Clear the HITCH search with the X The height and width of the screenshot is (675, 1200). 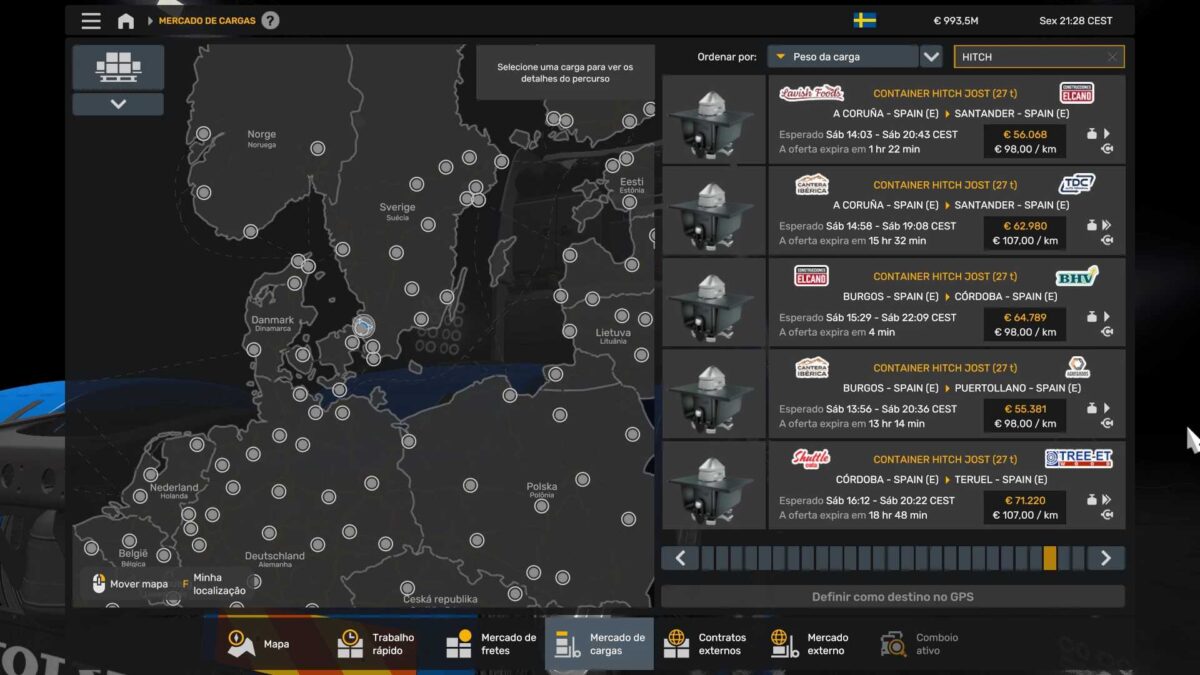(1112, 57)
